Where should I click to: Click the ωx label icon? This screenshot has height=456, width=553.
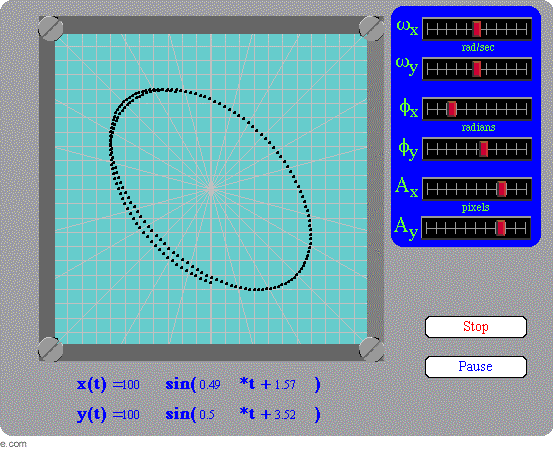(x=407, y=28)
